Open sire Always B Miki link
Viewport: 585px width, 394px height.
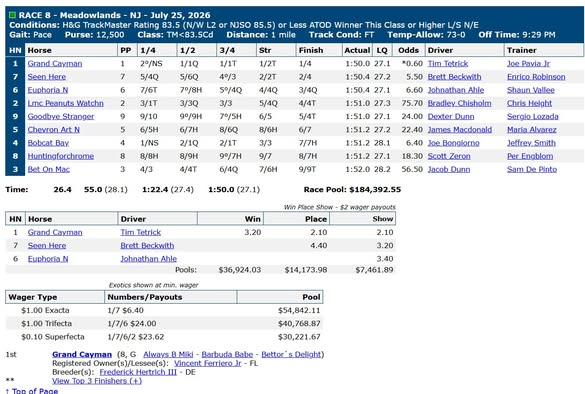168,354
